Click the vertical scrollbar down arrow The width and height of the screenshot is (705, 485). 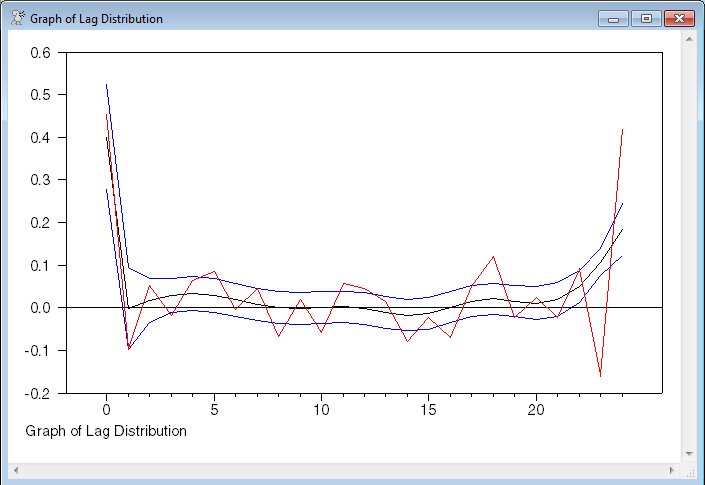pos(688,453)
